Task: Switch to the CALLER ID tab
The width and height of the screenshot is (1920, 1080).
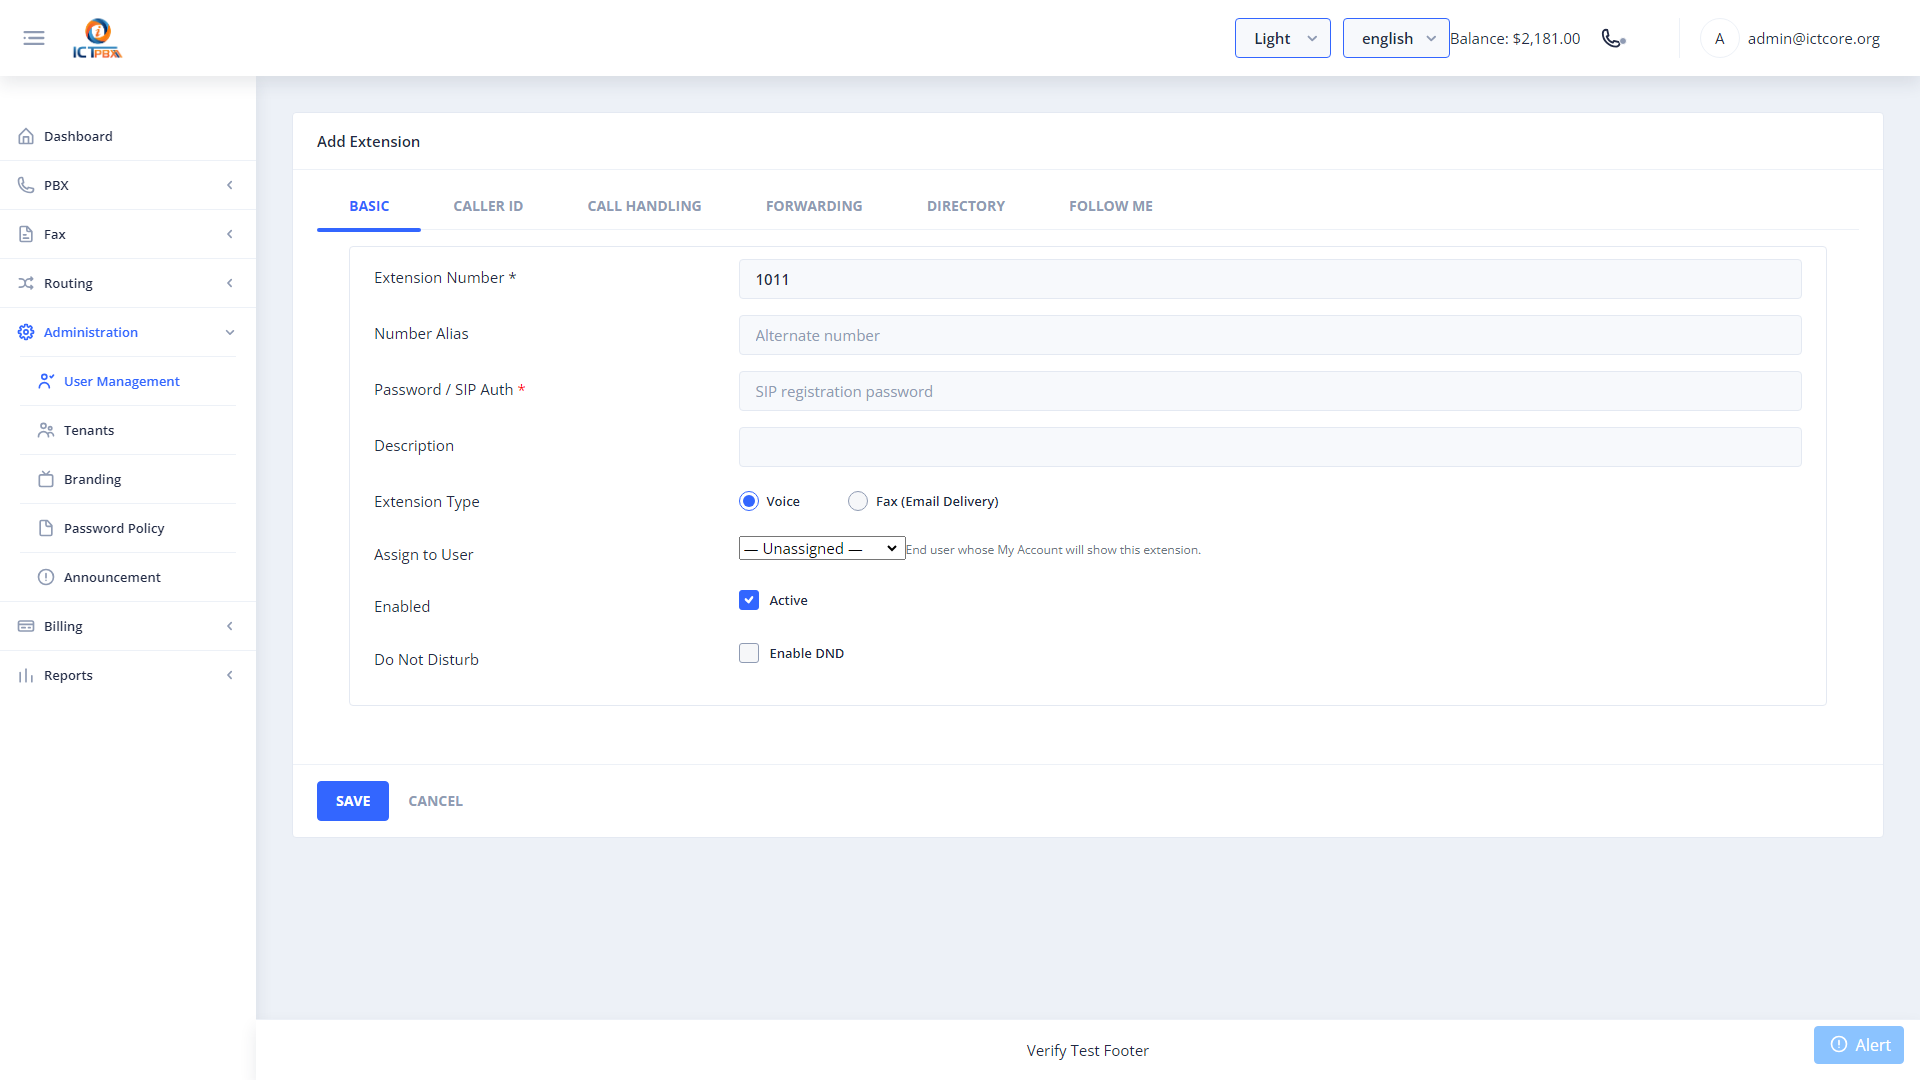Action: (x=488, y=206)
